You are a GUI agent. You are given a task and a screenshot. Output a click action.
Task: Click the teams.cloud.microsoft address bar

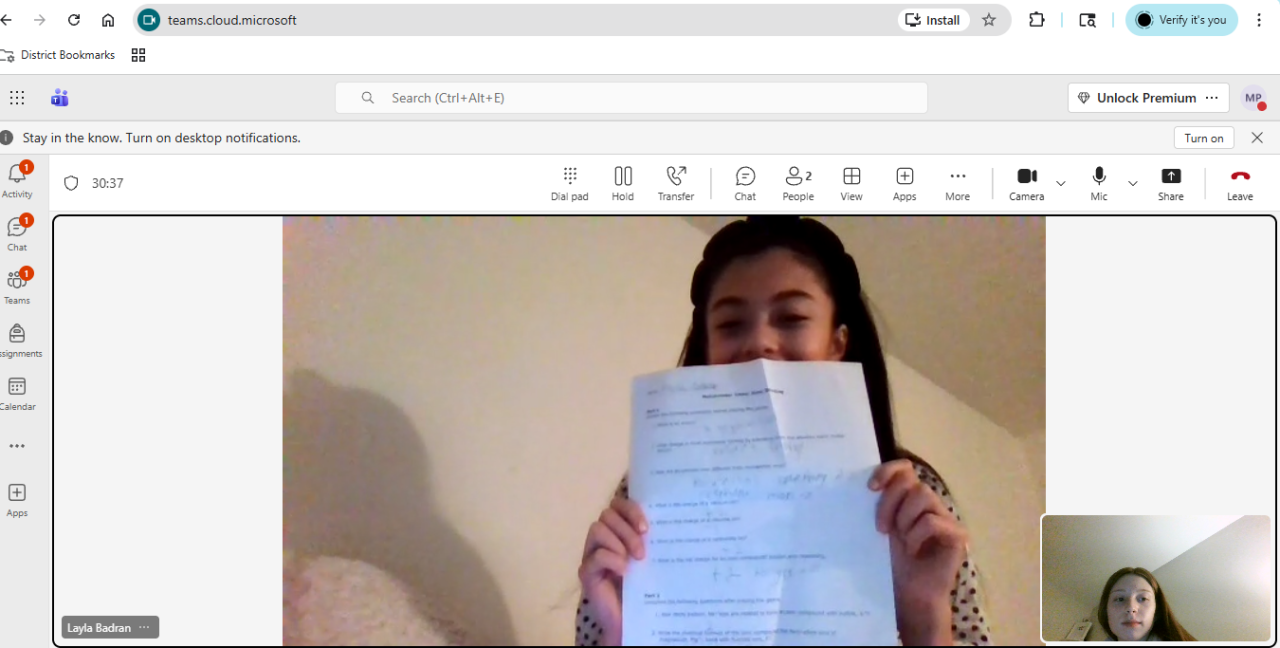(232, 20)
